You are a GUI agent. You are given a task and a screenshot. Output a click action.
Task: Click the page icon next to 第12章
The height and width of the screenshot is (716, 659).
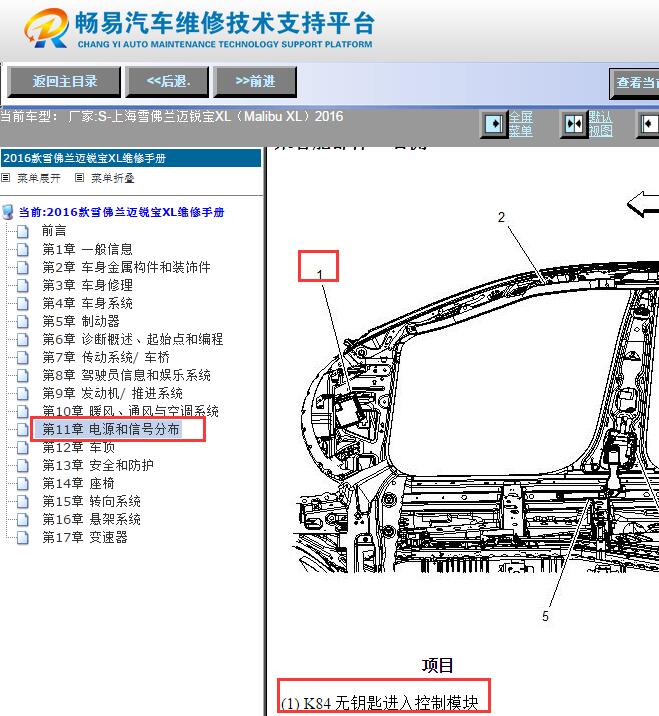tap(23, 448)
